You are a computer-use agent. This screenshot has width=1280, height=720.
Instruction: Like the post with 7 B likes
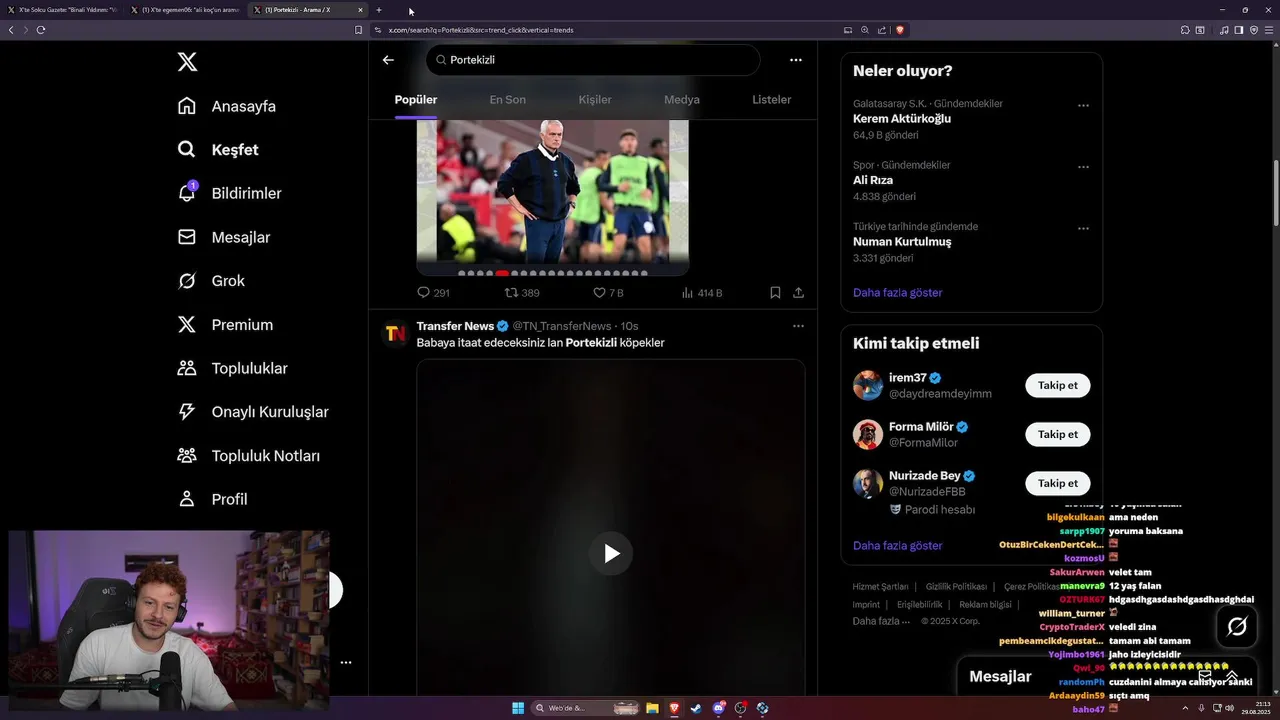[x=608, y=293]
